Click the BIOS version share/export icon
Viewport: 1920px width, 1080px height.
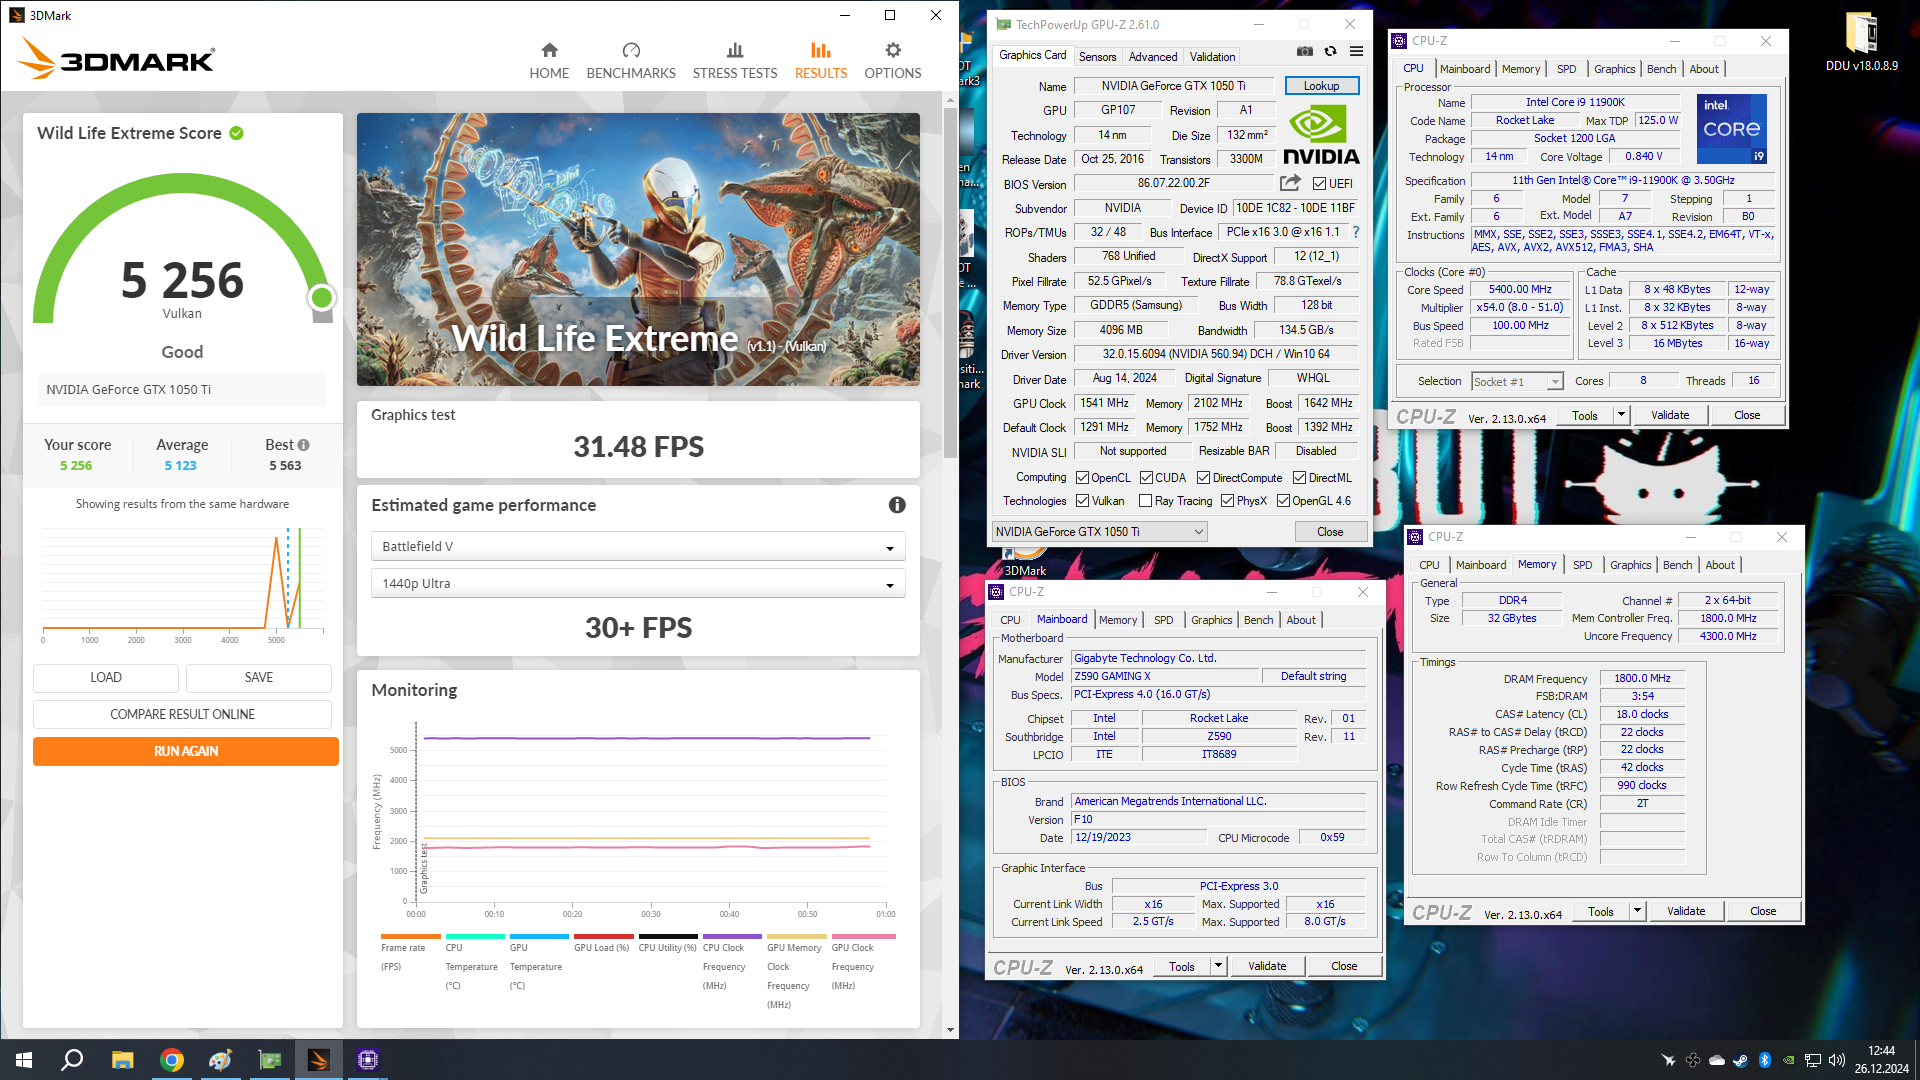pos(1290,183)
